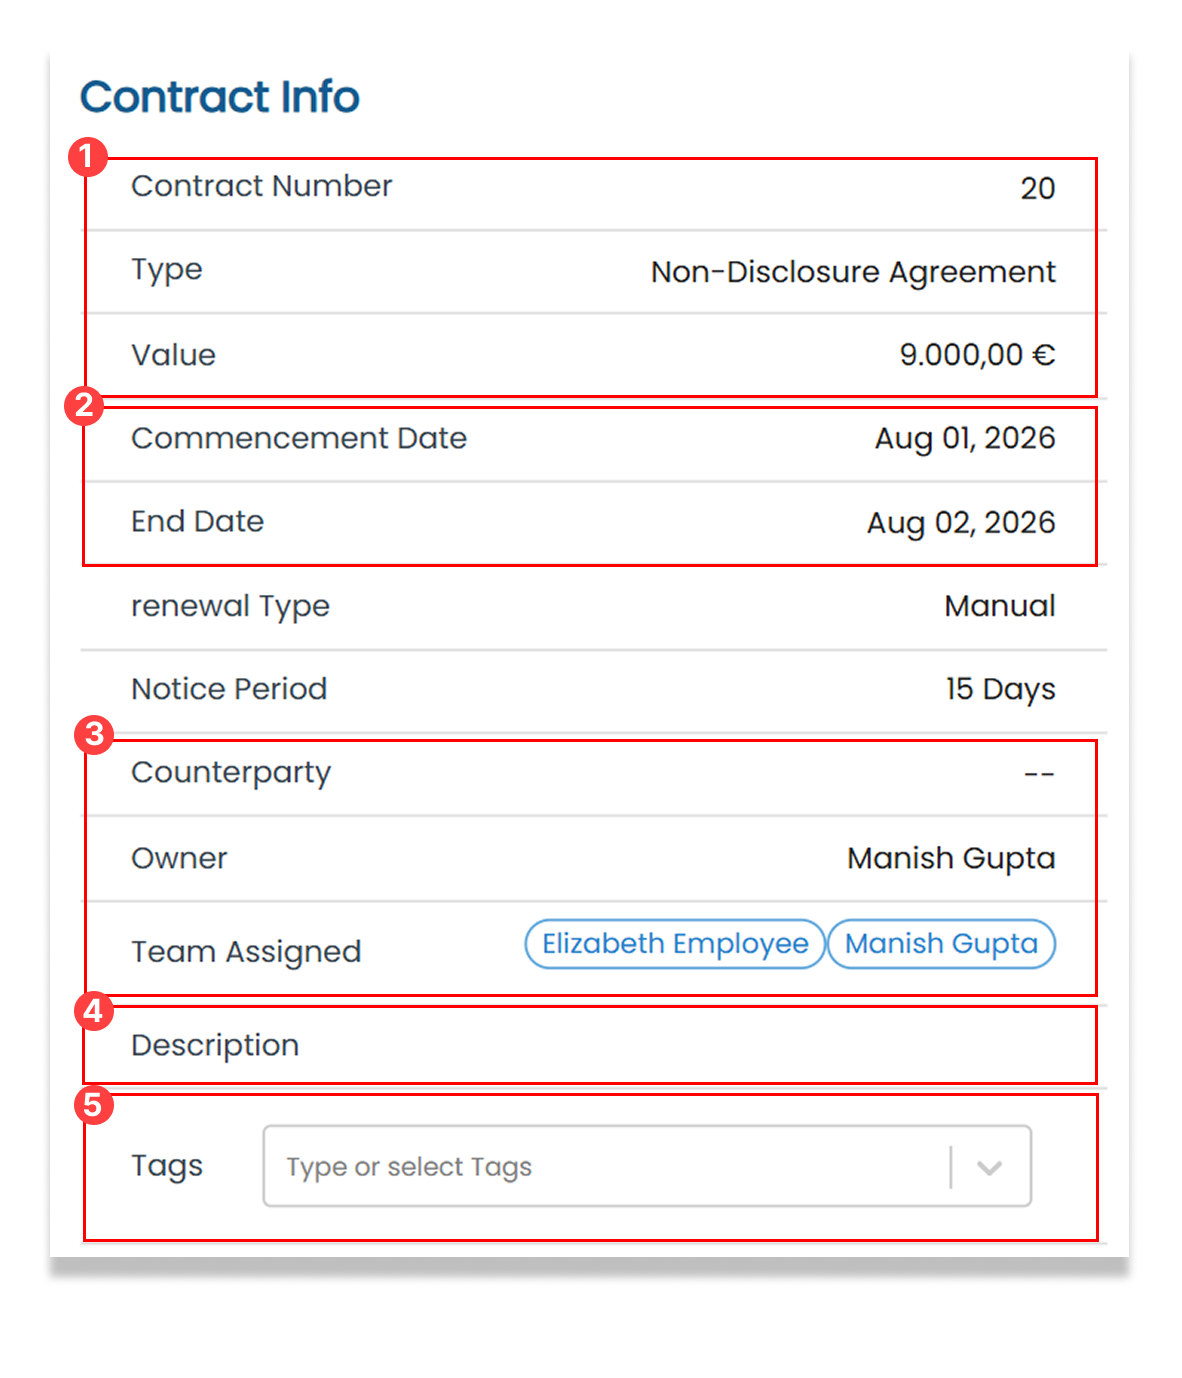Click the 9.000,00 € contract value
This screenshot has height=1378, width=1182.
(977, 355)
